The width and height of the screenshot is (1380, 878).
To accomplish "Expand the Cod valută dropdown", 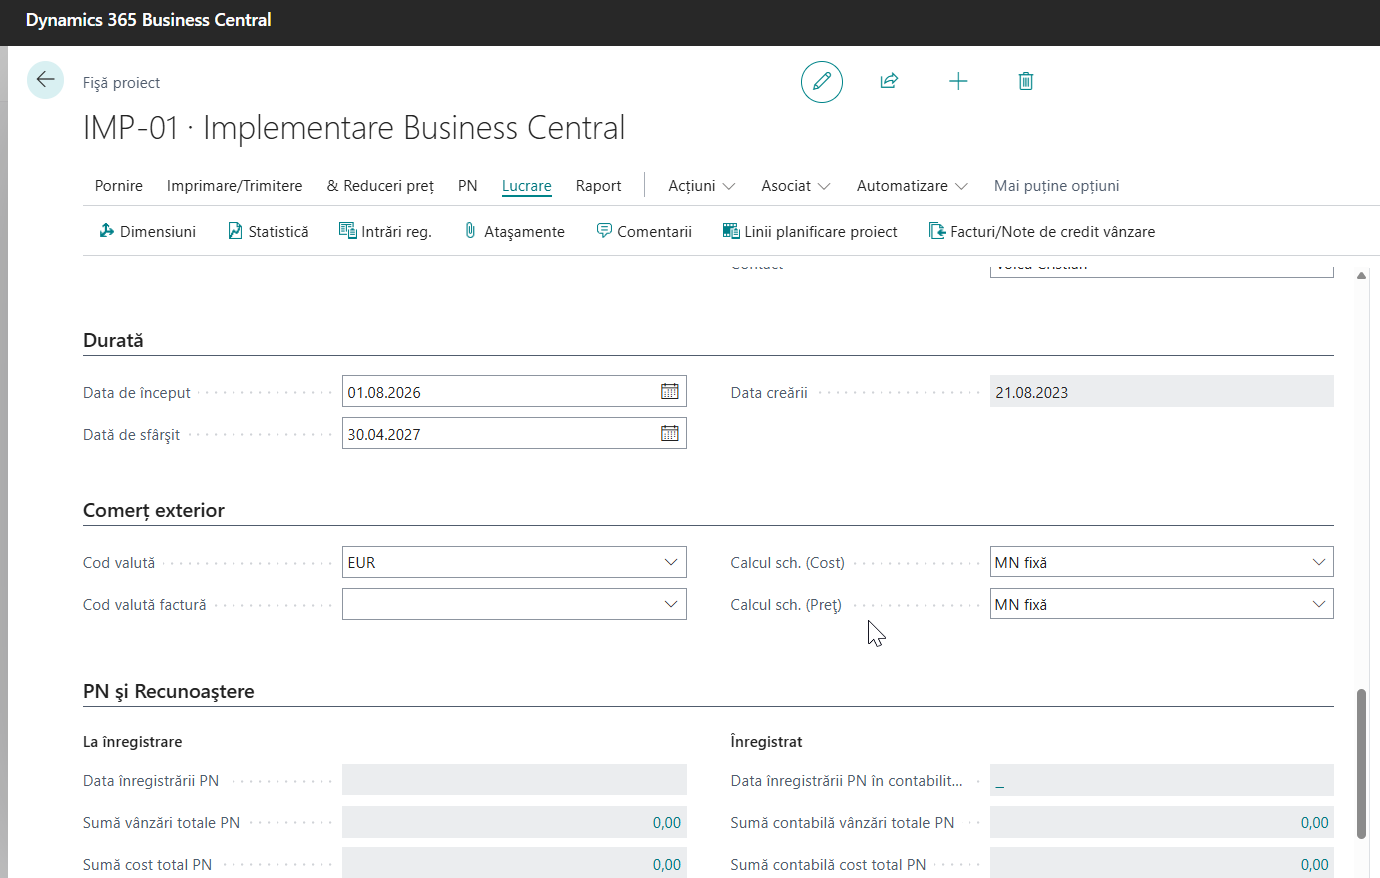I will [670, 562].
